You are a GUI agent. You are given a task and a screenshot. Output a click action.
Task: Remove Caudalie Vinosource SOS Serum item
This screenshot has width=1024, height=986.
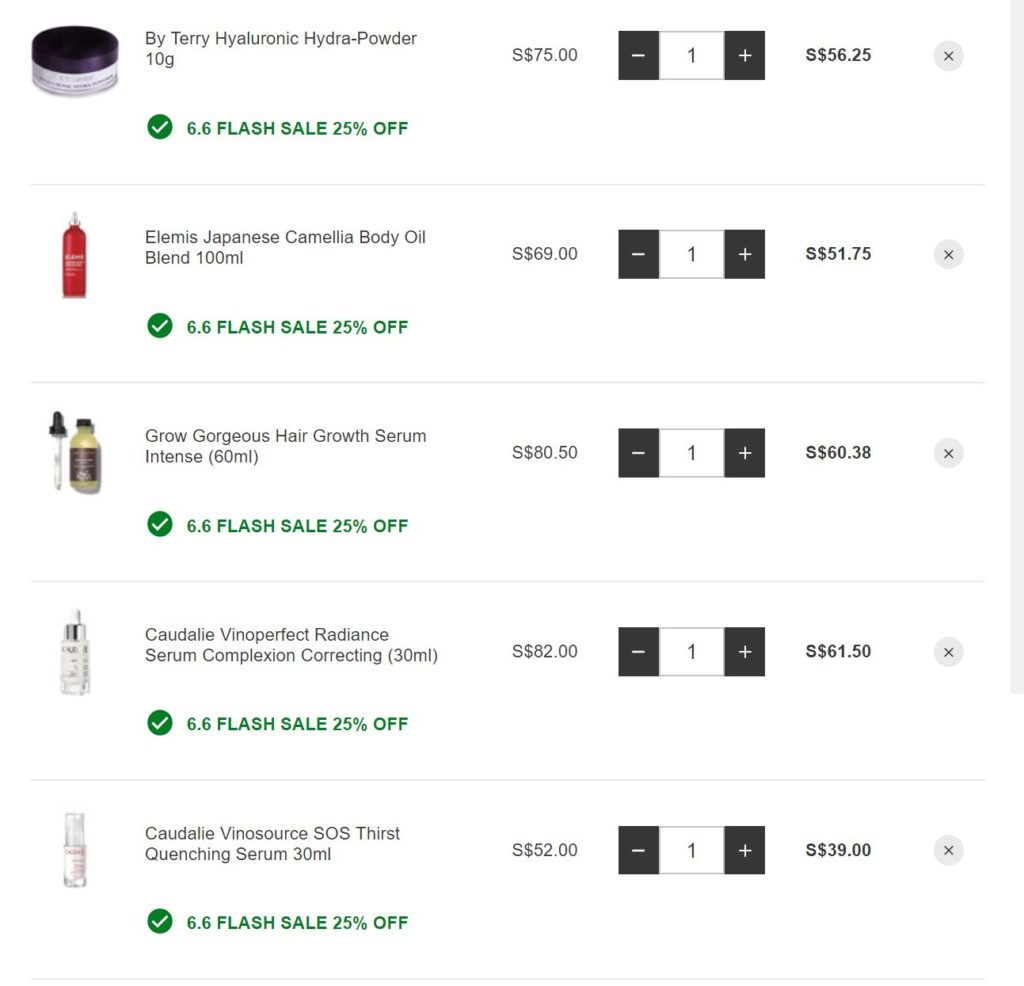pyautogui.click(x=948, y=851)
